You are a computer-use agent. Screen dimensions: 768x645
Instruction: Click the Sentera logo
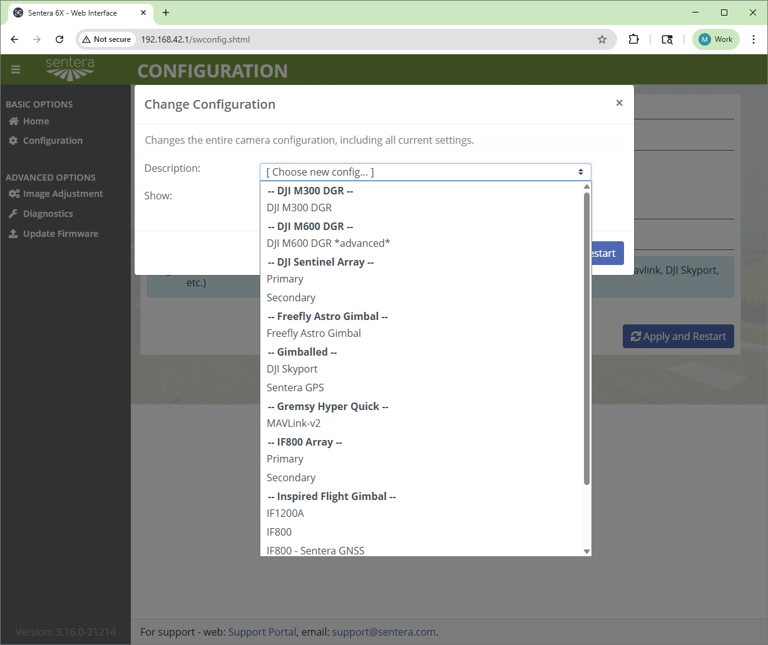coord(70,69)
